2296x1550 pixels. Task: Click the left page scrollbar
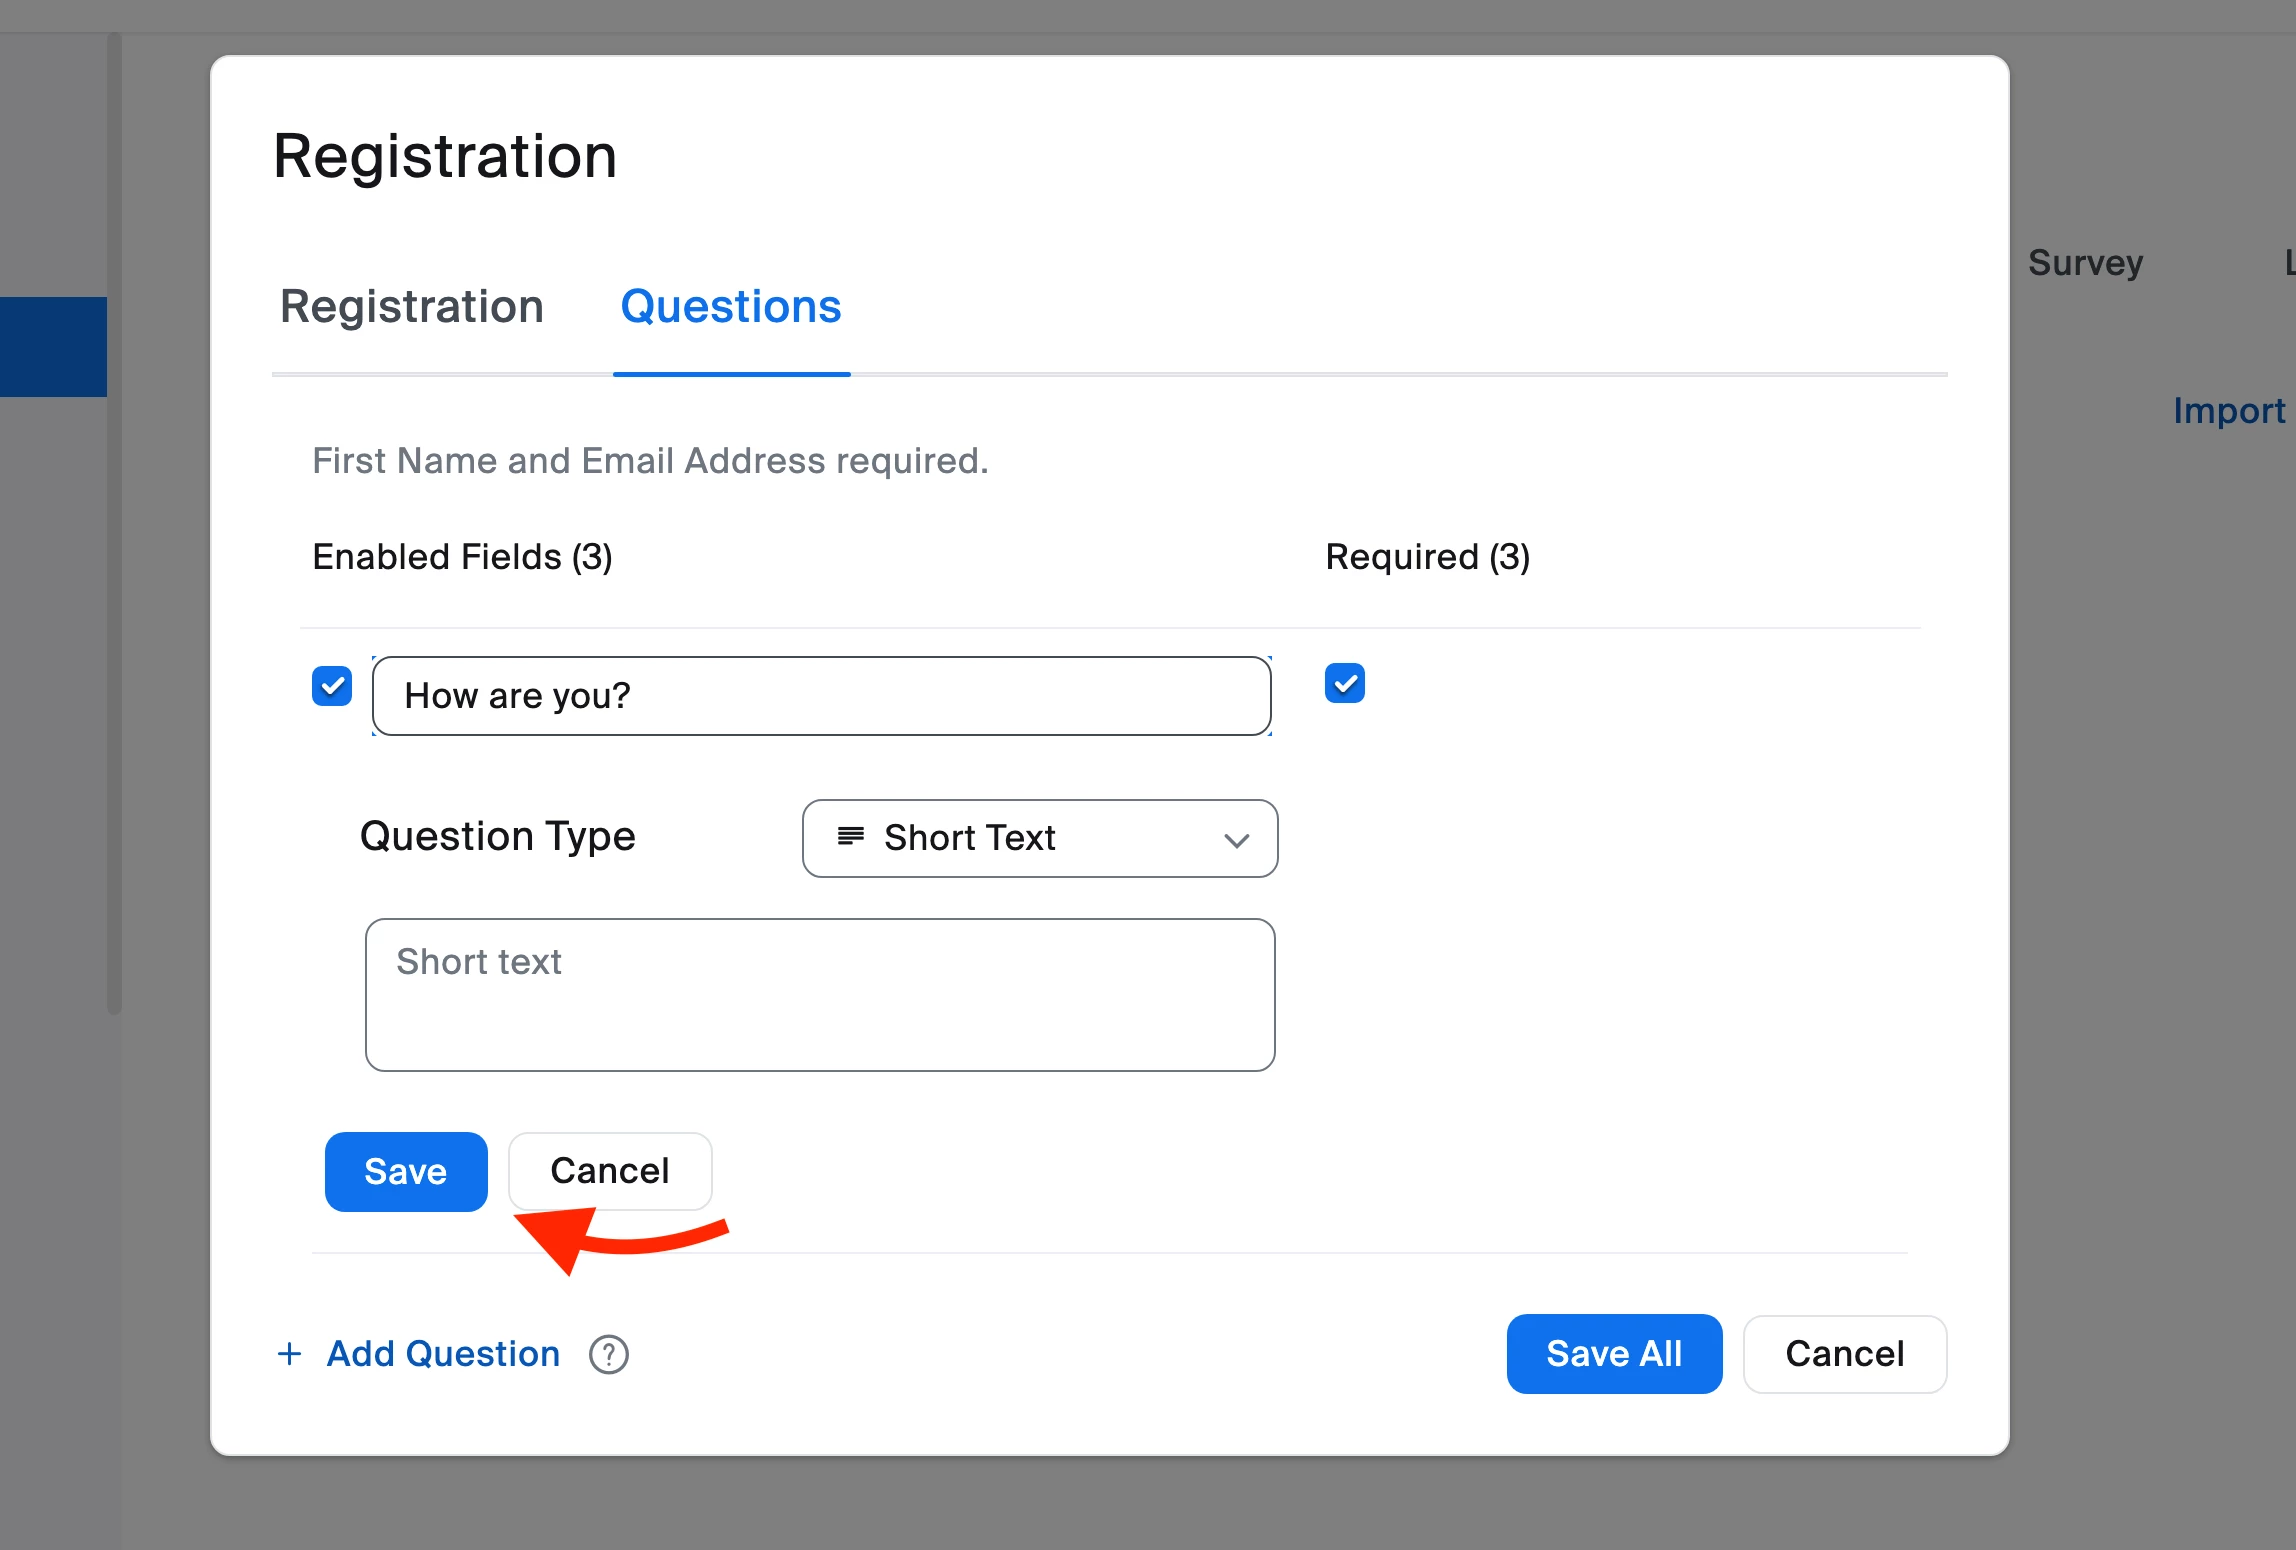pos(115,520)
